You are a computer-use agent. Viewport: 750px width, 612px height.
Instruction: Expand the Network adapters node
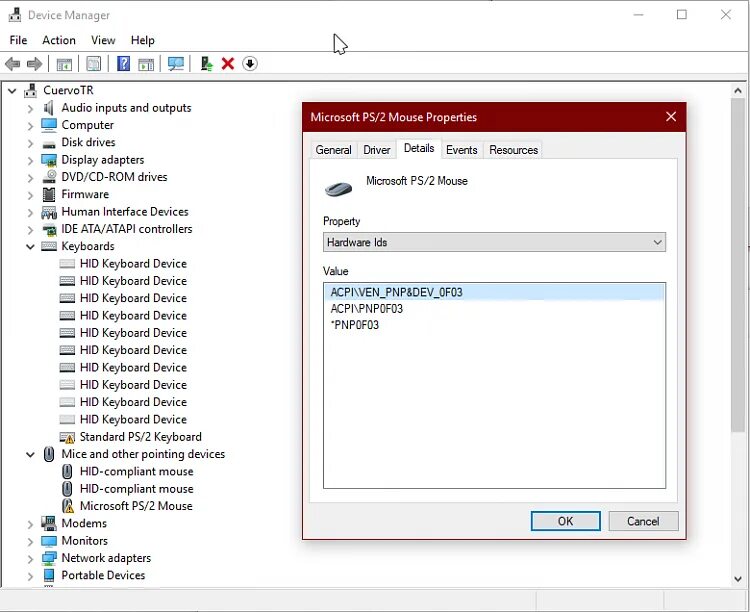30,558
